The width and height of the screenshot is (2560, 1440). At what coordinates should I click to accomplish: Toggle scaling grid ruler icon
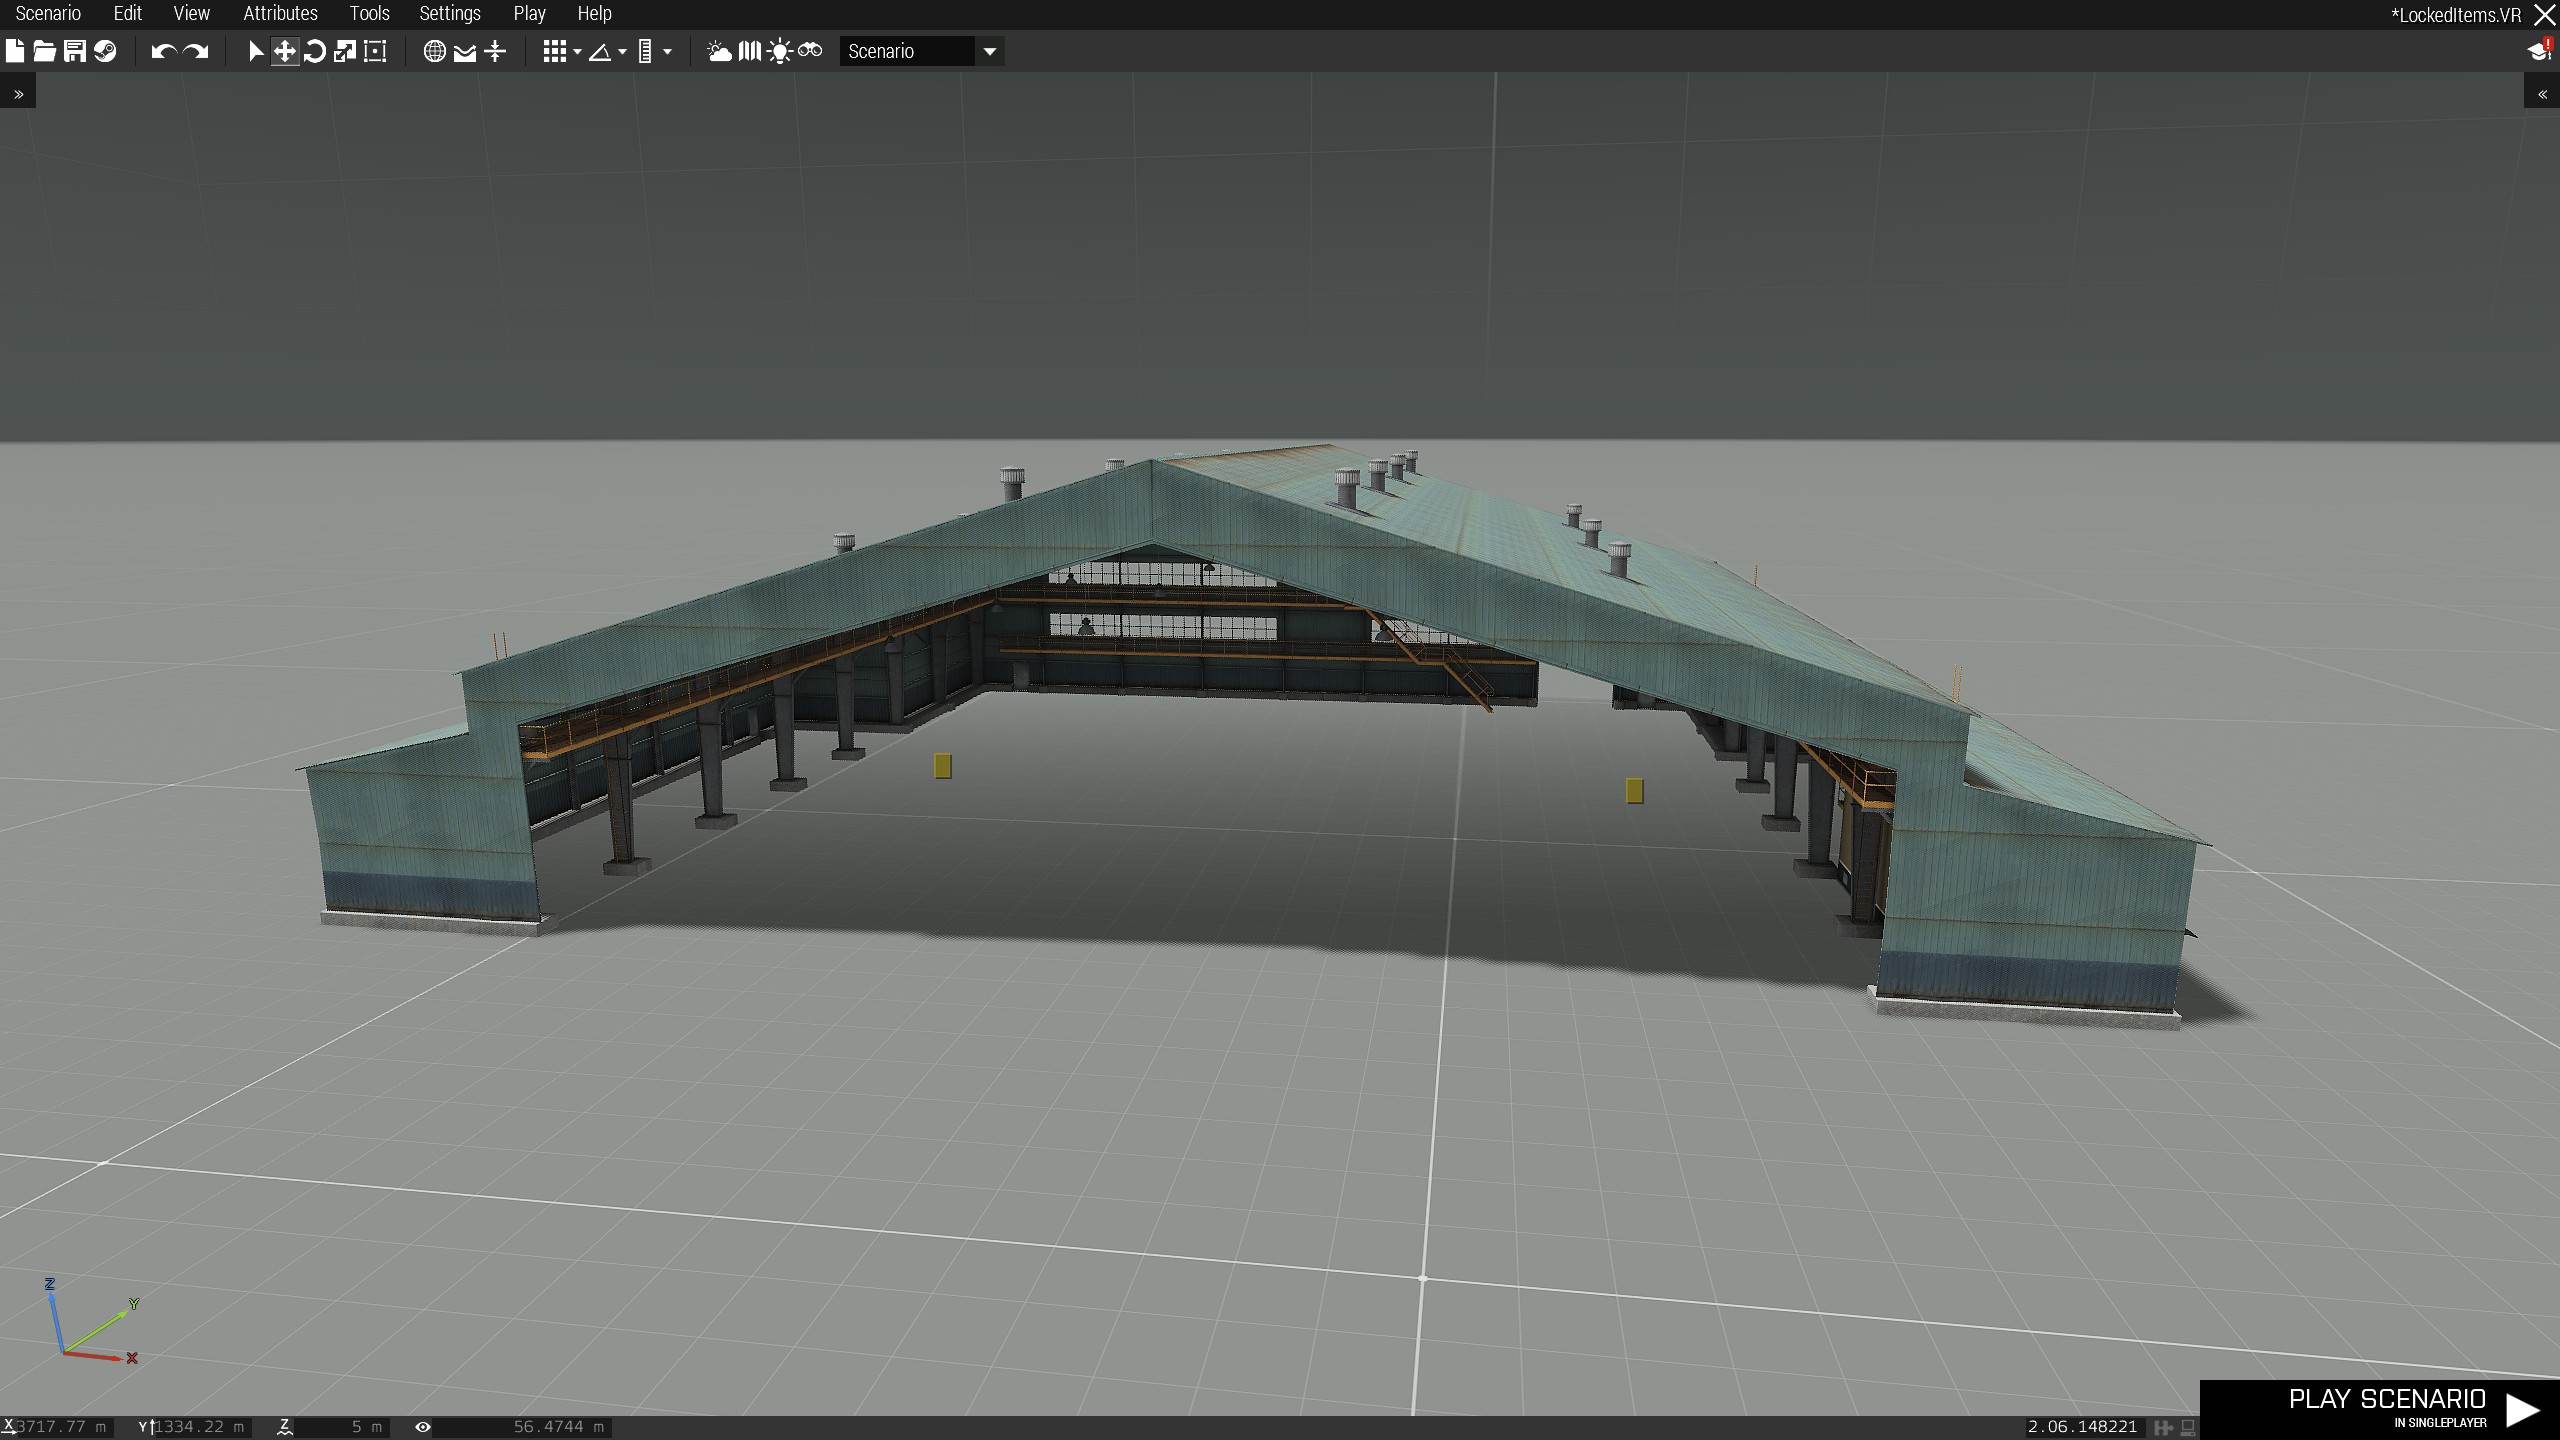[645, 51]
